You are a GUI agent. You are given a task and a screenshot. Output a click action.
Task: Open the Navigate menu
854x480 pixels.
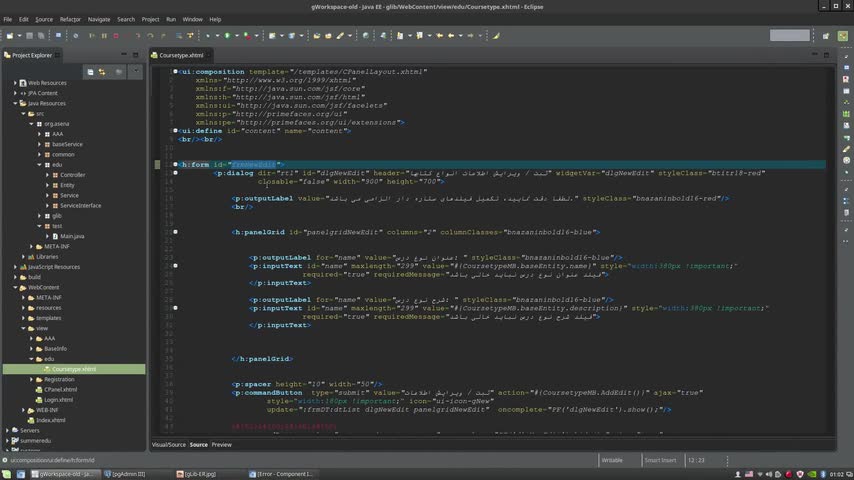pyautogui.click(x=99, y=19)
